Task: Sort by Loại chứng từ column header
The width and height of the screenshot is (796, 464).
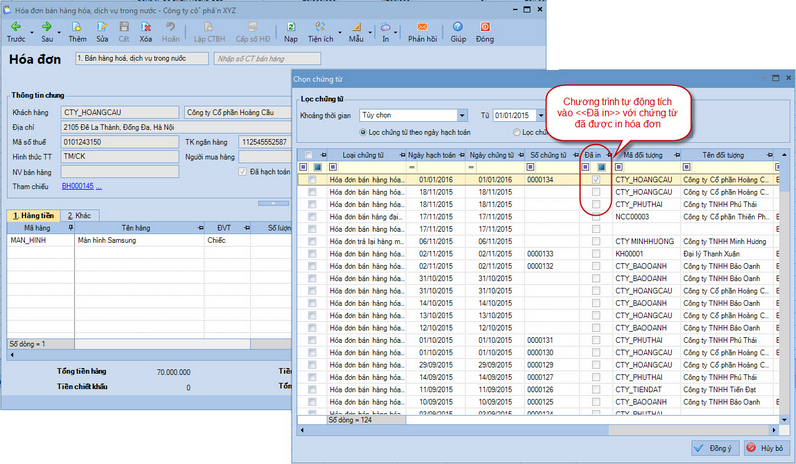Action: coord(362,155)
